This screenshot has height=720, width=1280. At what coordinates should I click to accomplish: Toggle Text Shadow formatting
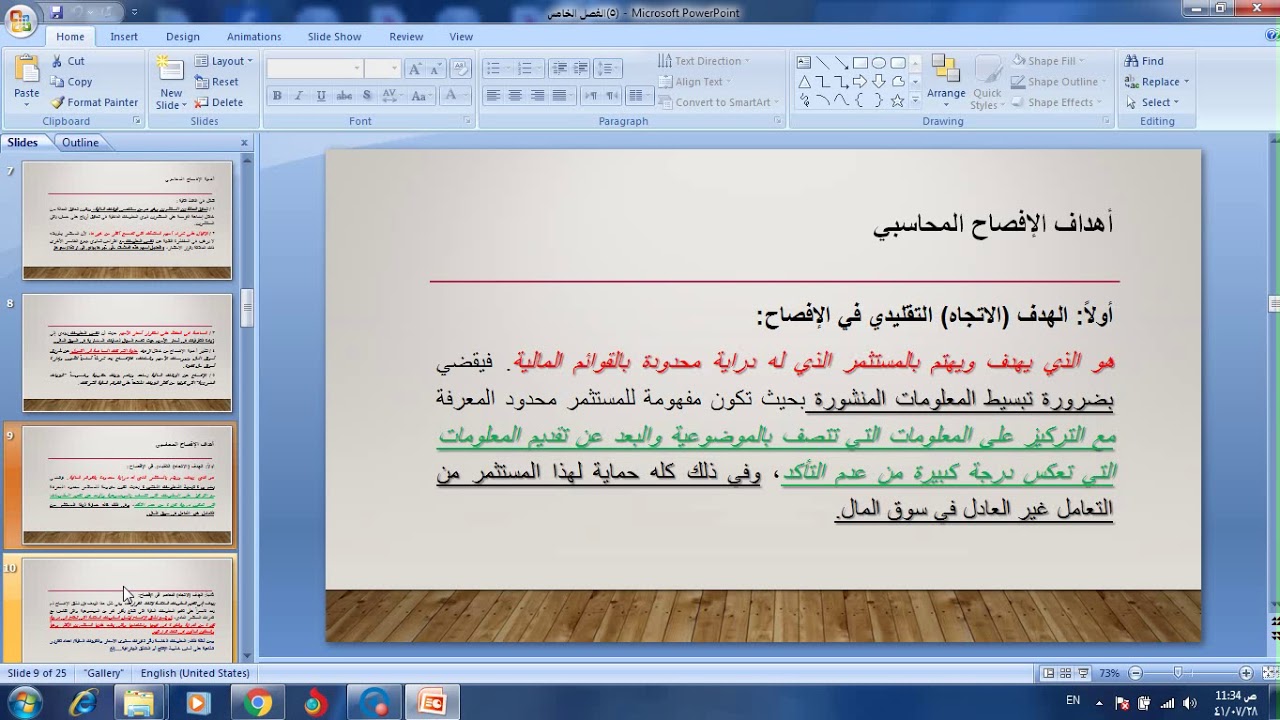367,96
